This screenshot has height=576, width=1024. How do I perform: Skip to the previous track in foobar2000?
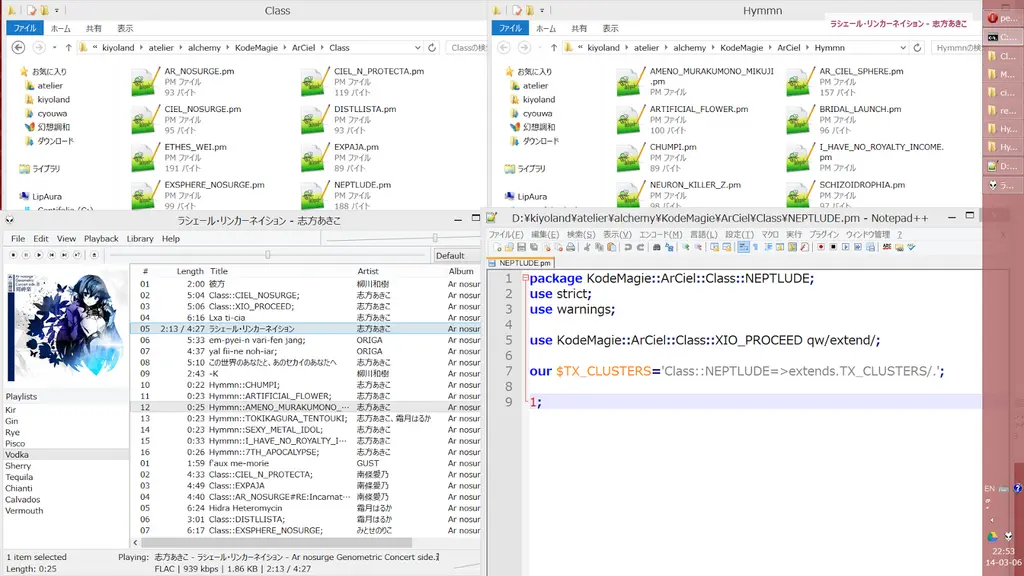(52, 255)
